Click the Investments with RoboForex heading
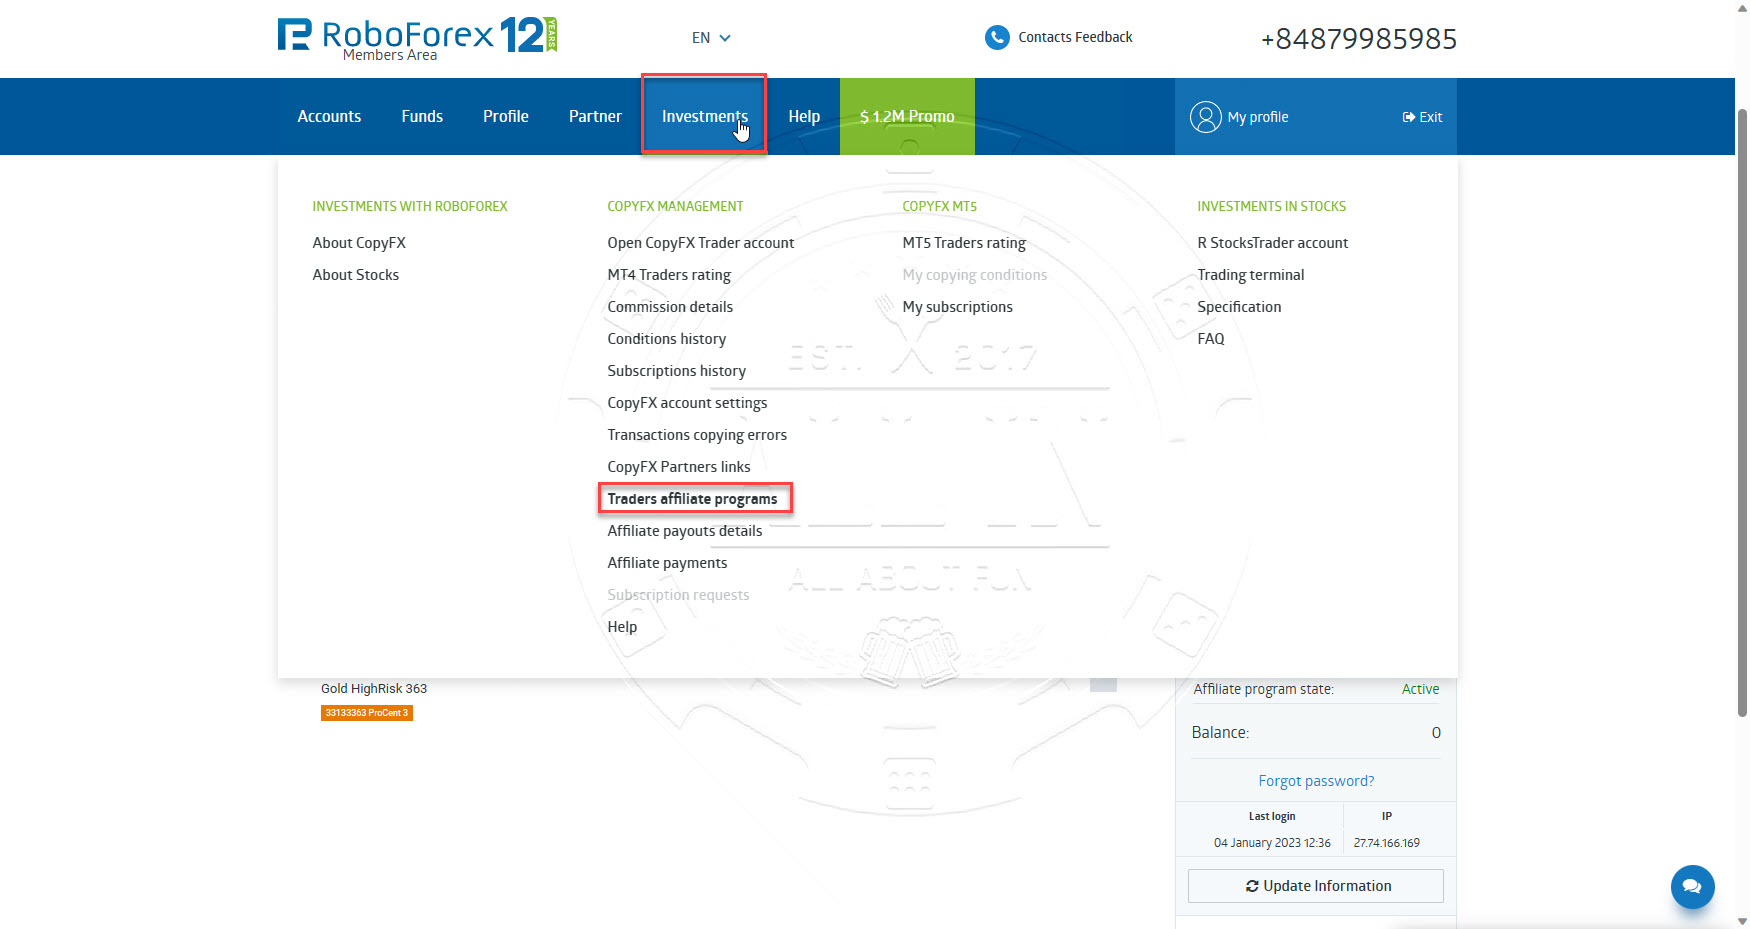Viewport: 1750px width, 929px height. 410,206
